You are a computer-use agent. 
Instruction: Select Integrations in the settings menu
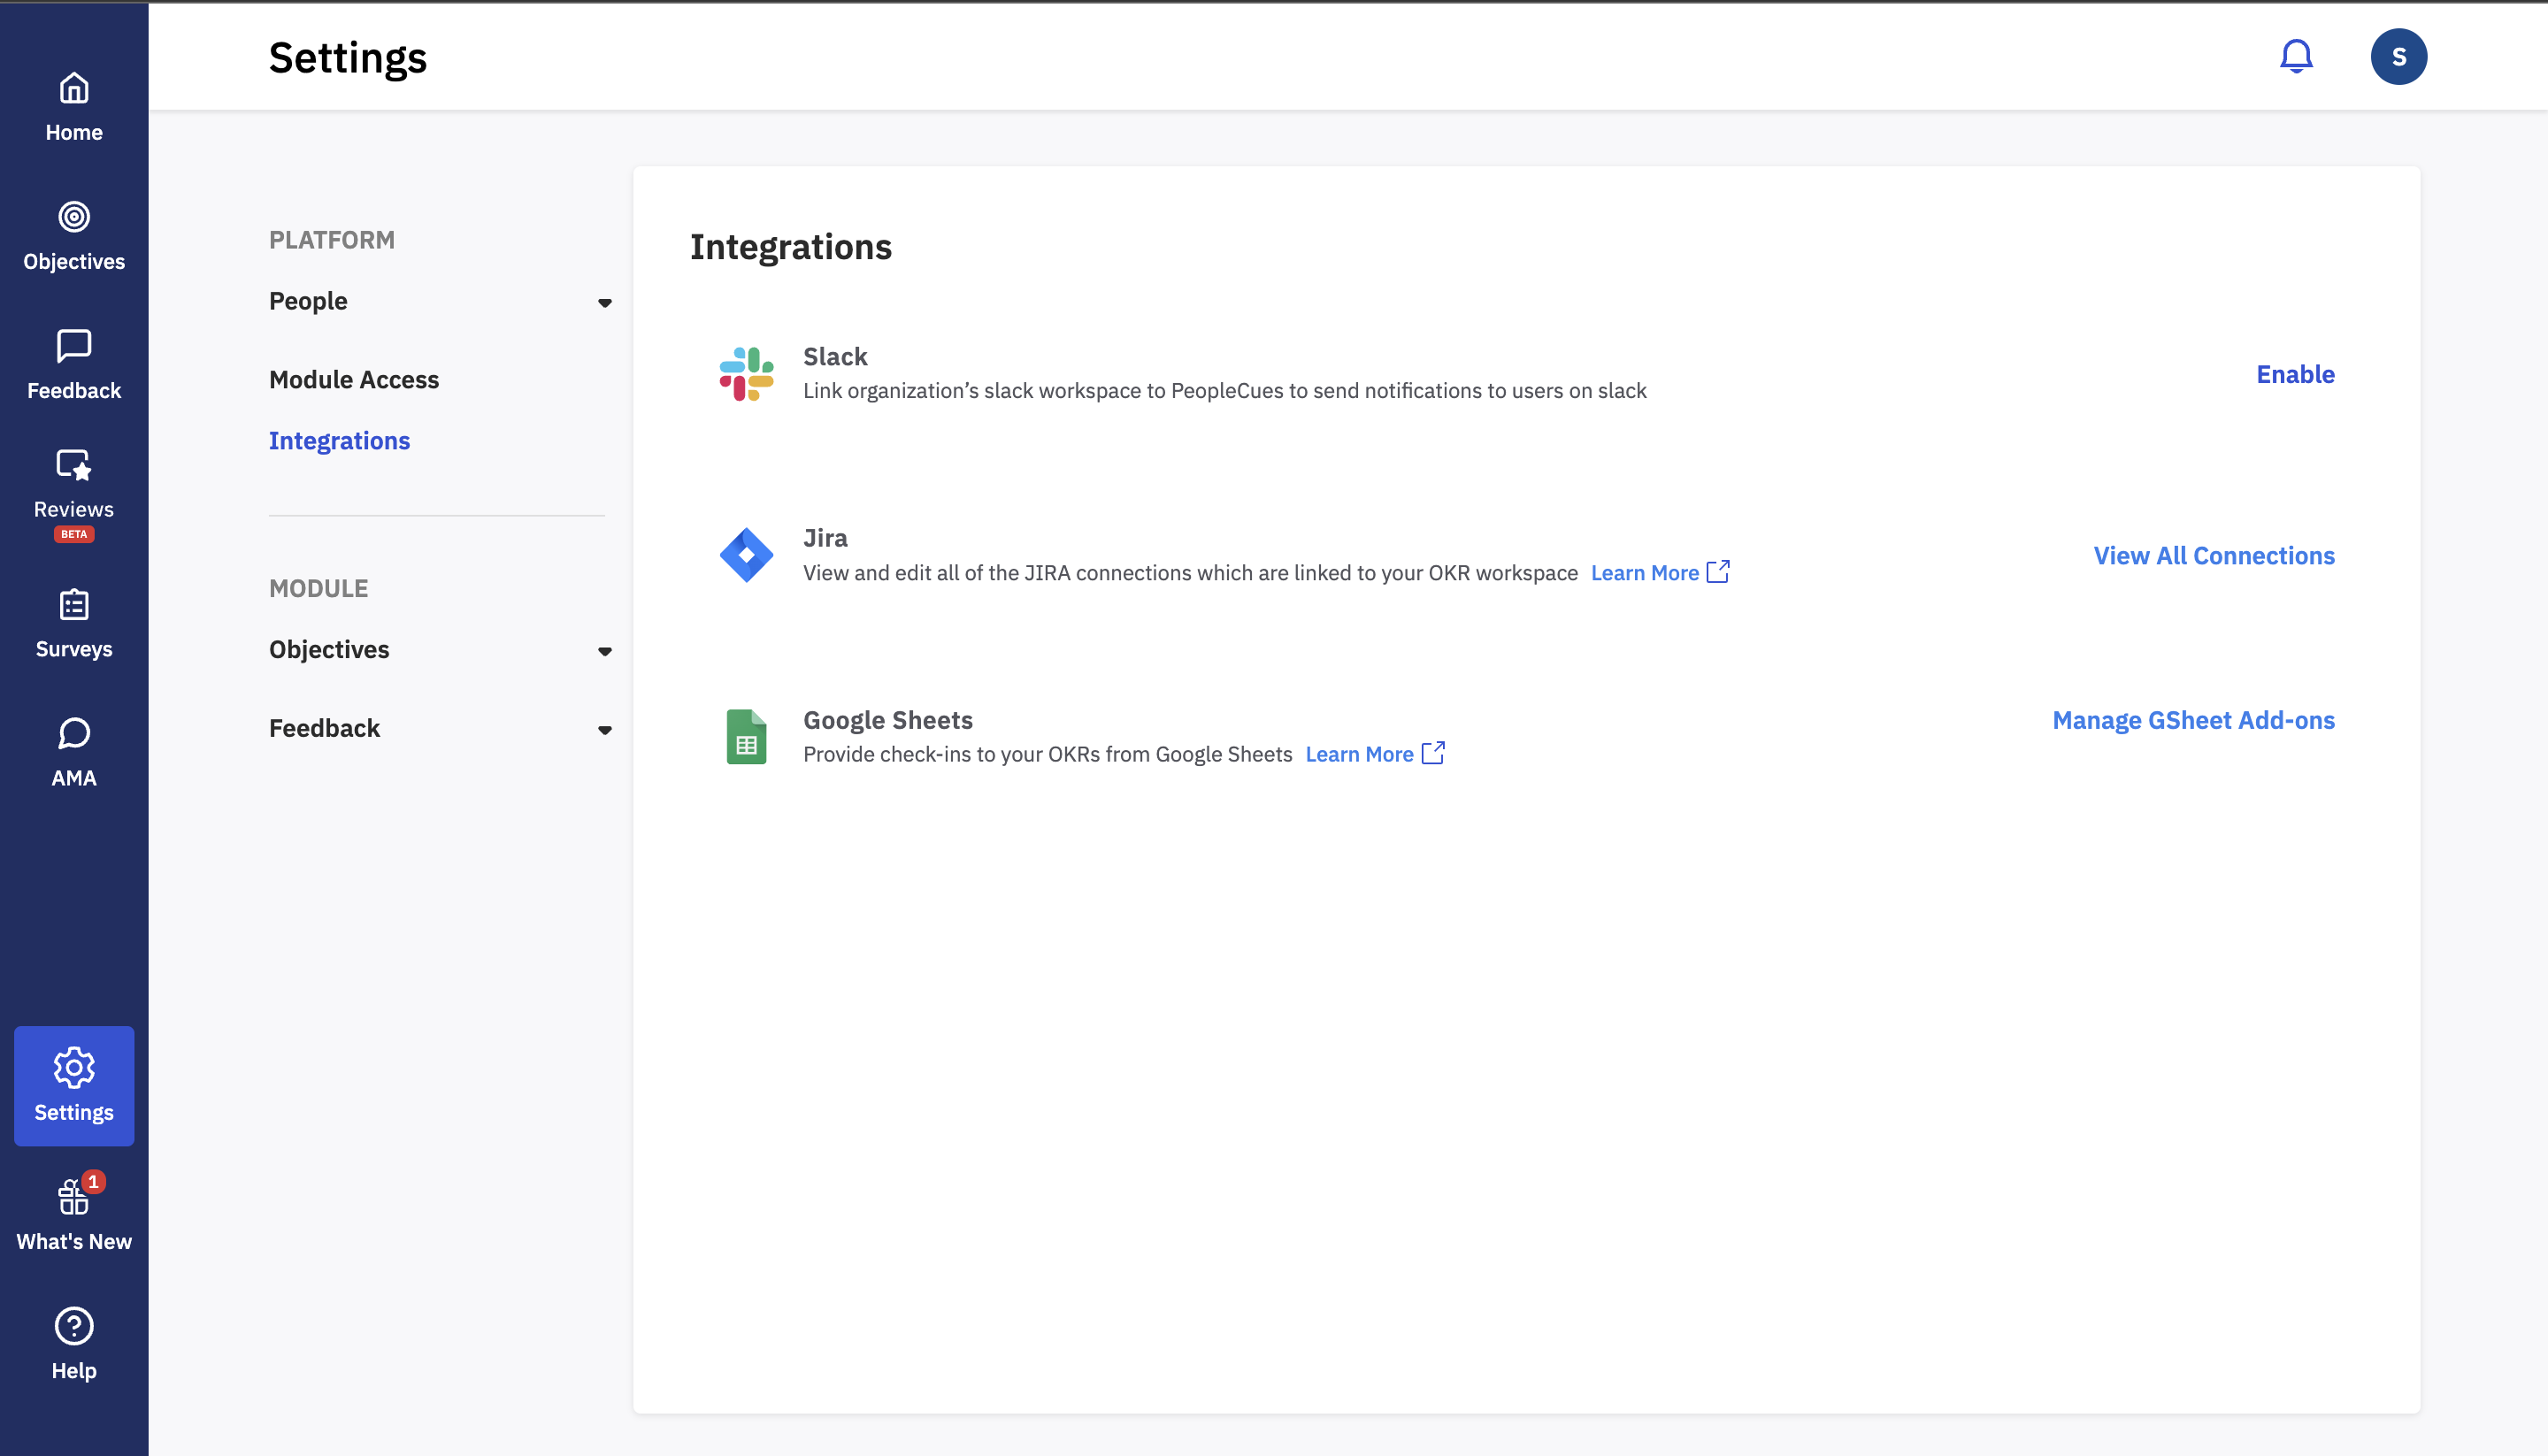coord(339,441)
